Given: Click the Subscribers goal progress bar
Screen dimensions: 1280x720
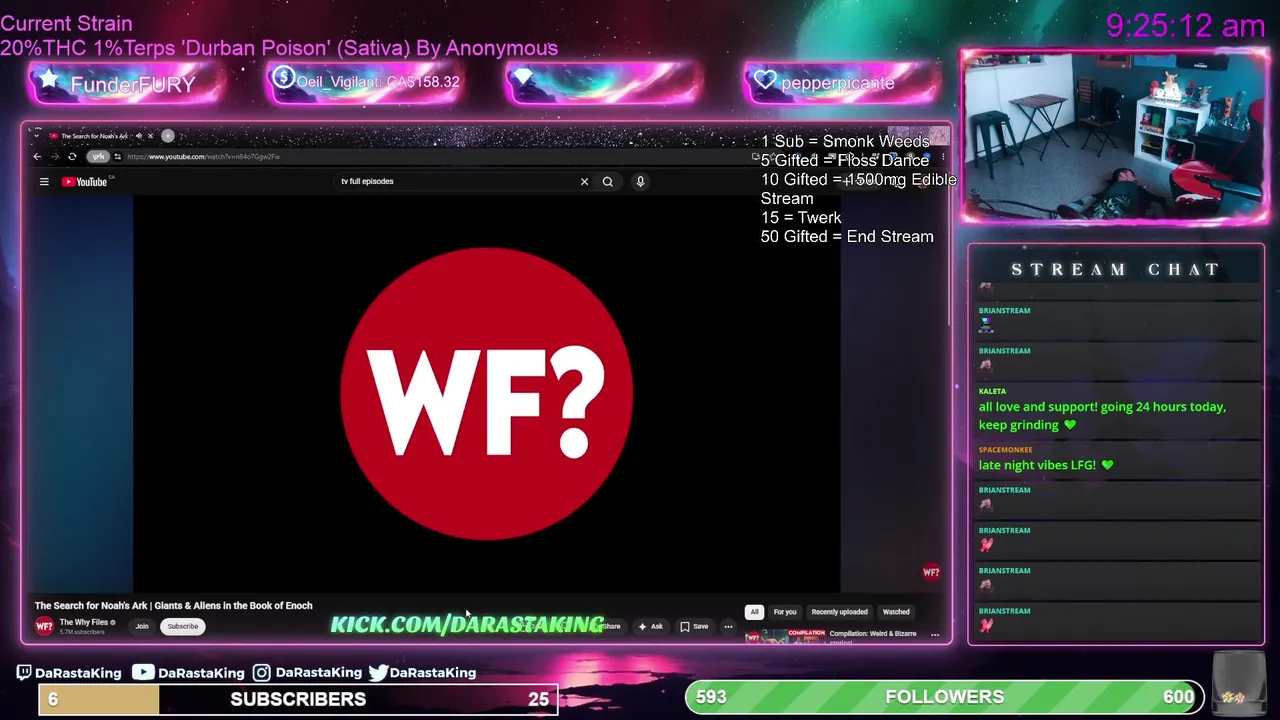Looking at the screenshot, I should (x=298, y=699).
